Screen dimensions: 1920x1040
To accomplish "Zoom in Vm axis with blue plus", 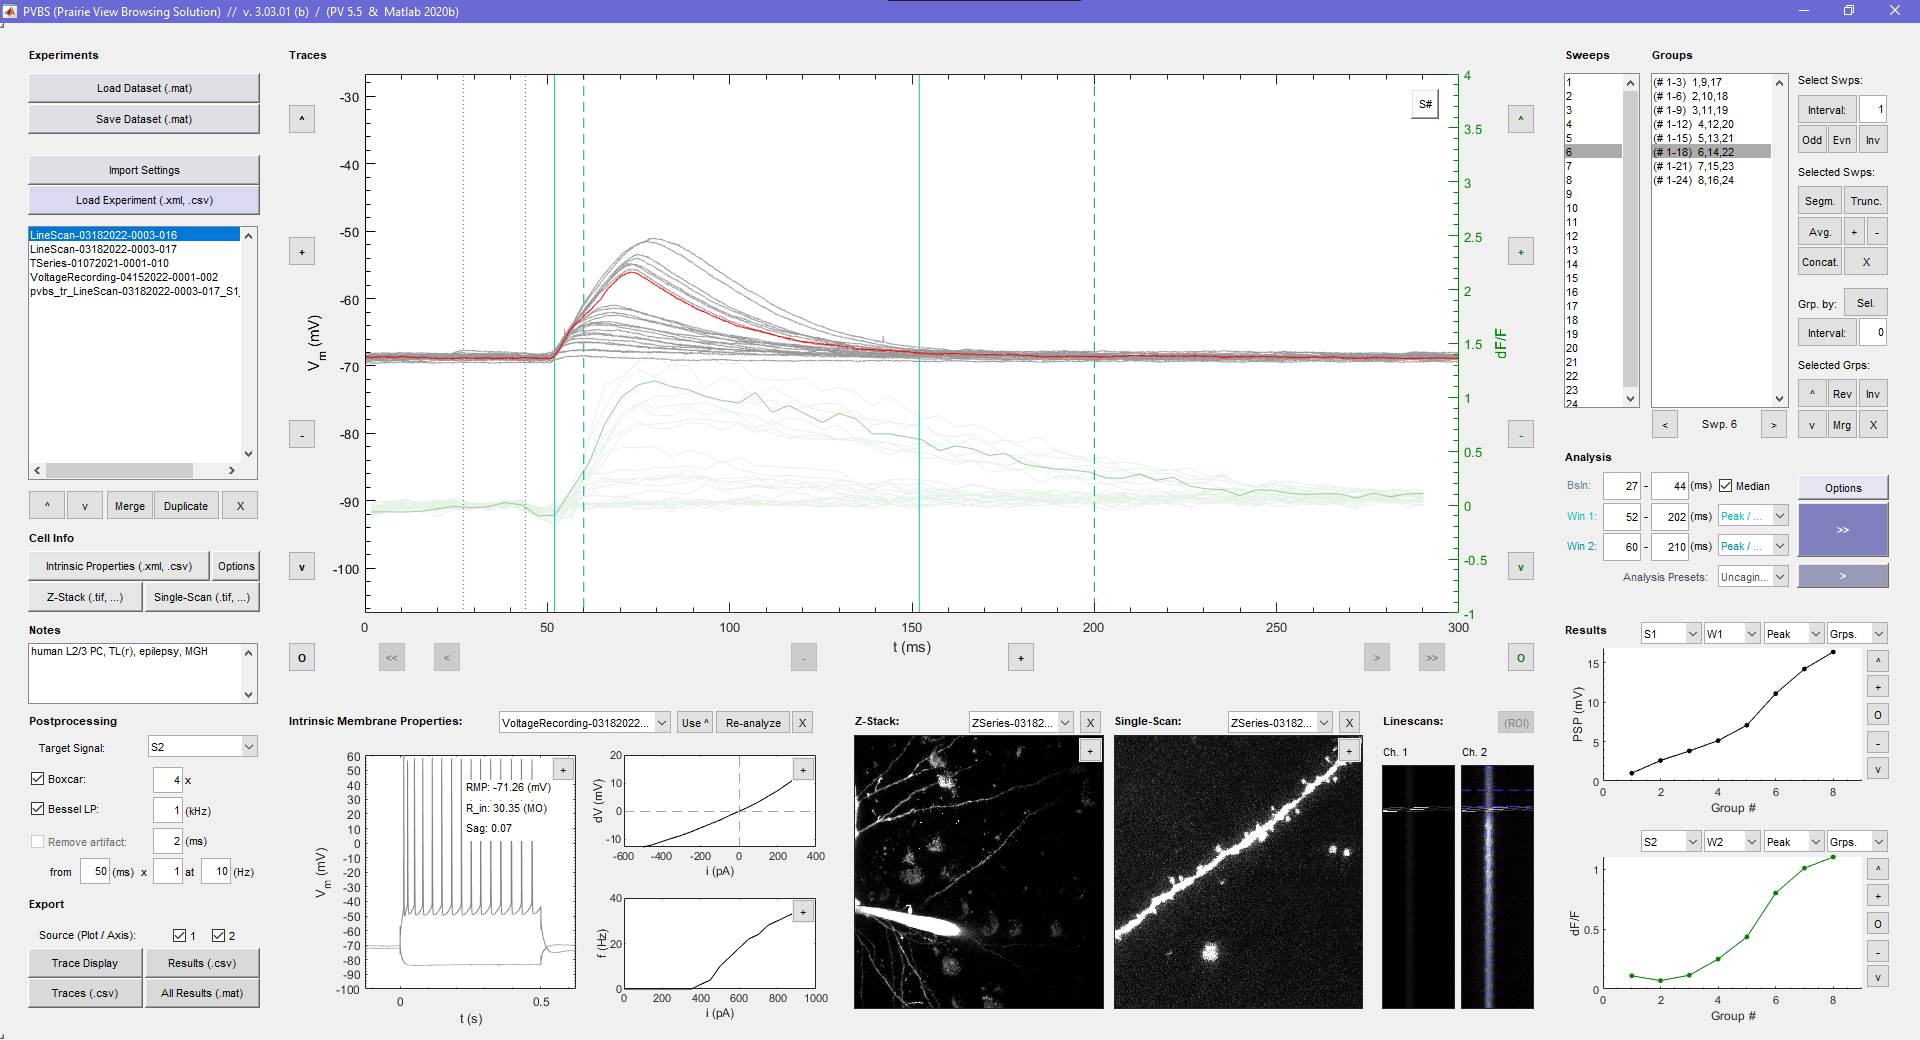I will pos(302,252).
